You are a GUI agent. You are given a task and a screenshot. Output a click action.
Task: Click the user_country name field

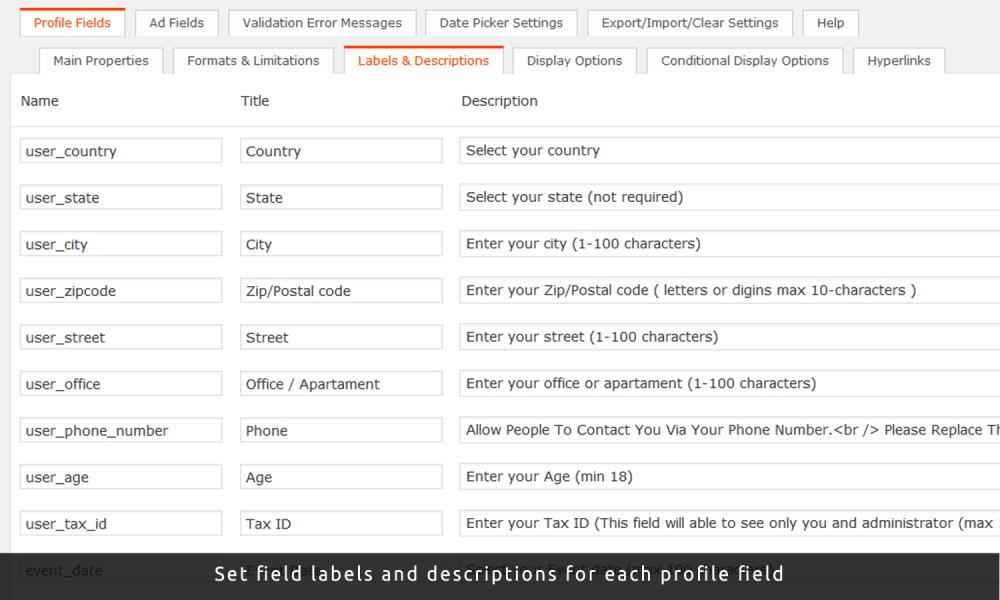[120, 150]
